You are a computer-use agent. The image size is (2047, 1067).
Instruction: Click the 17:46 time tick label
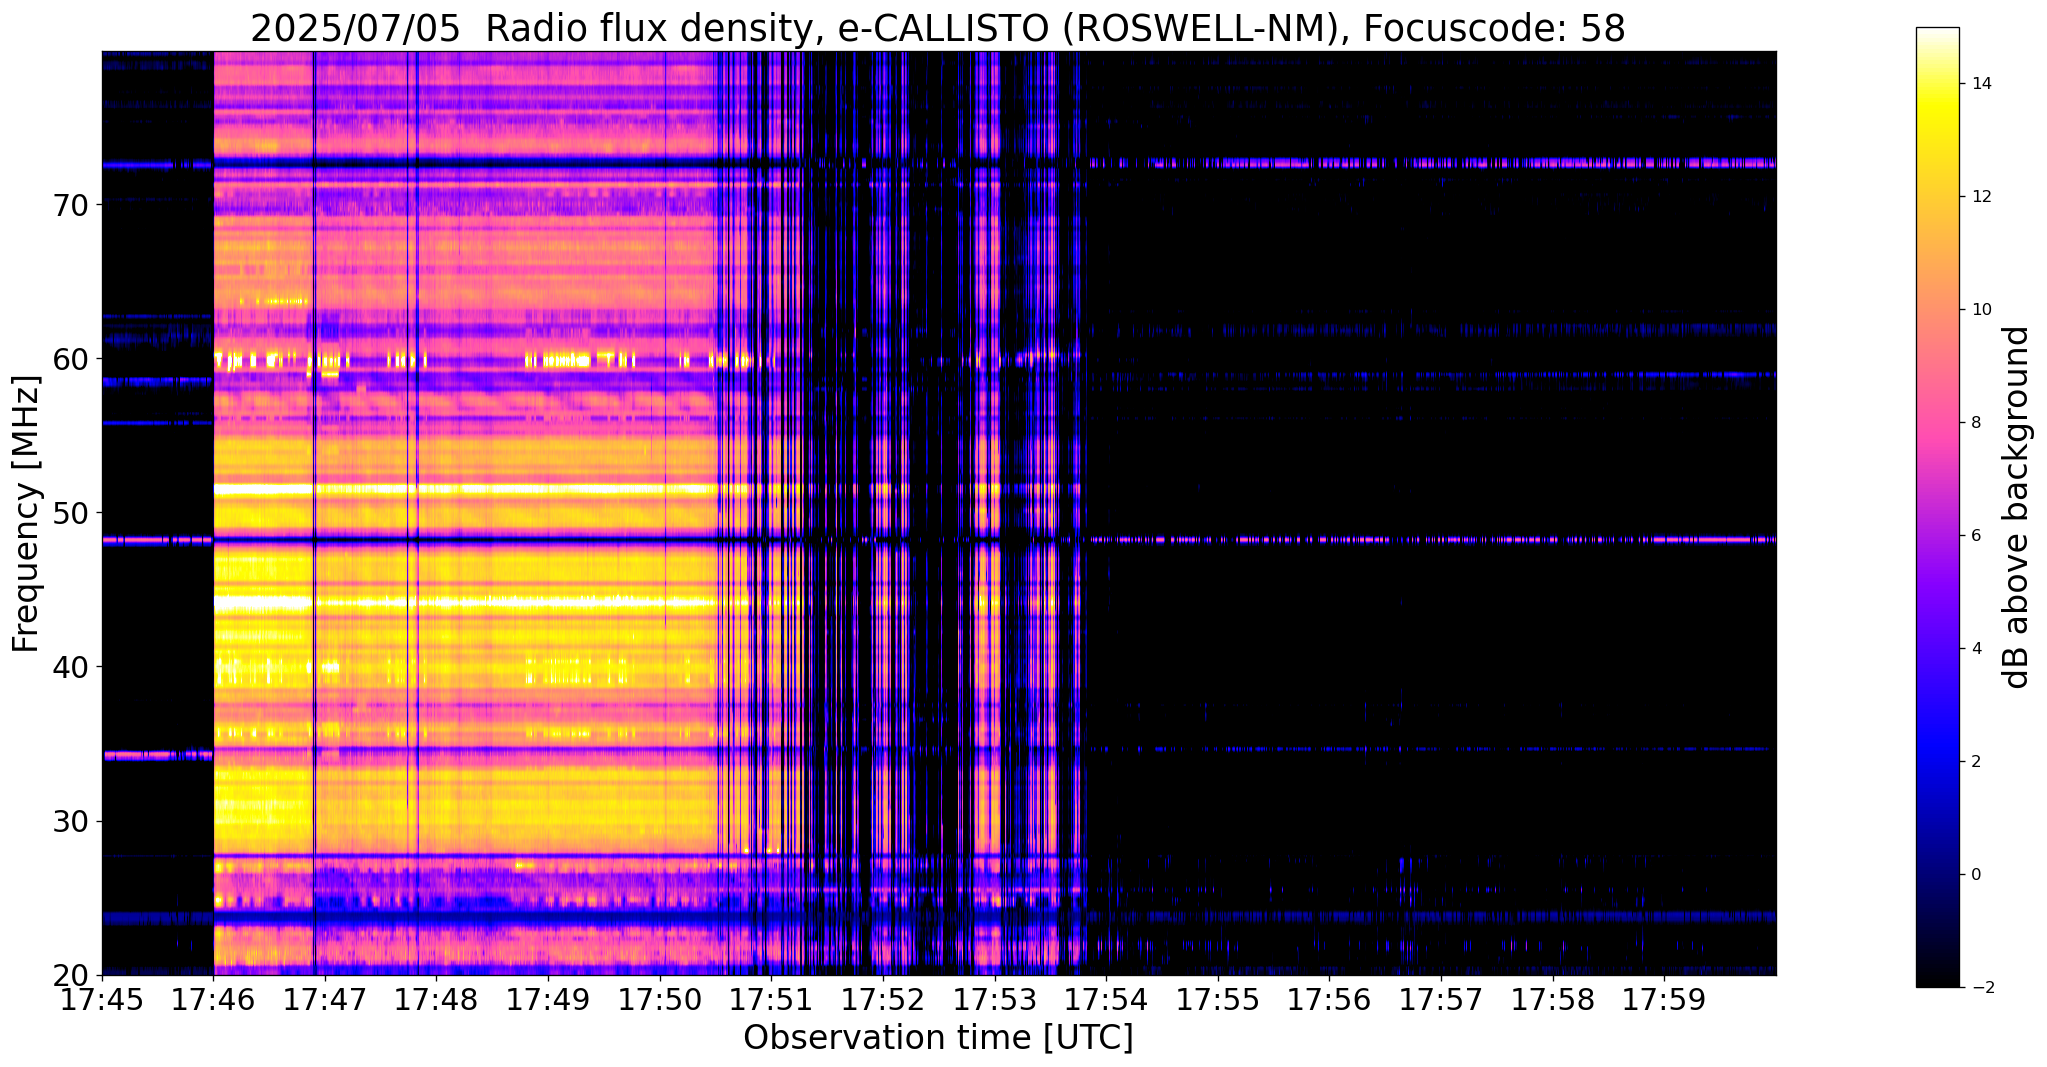(x=214, y=998)
